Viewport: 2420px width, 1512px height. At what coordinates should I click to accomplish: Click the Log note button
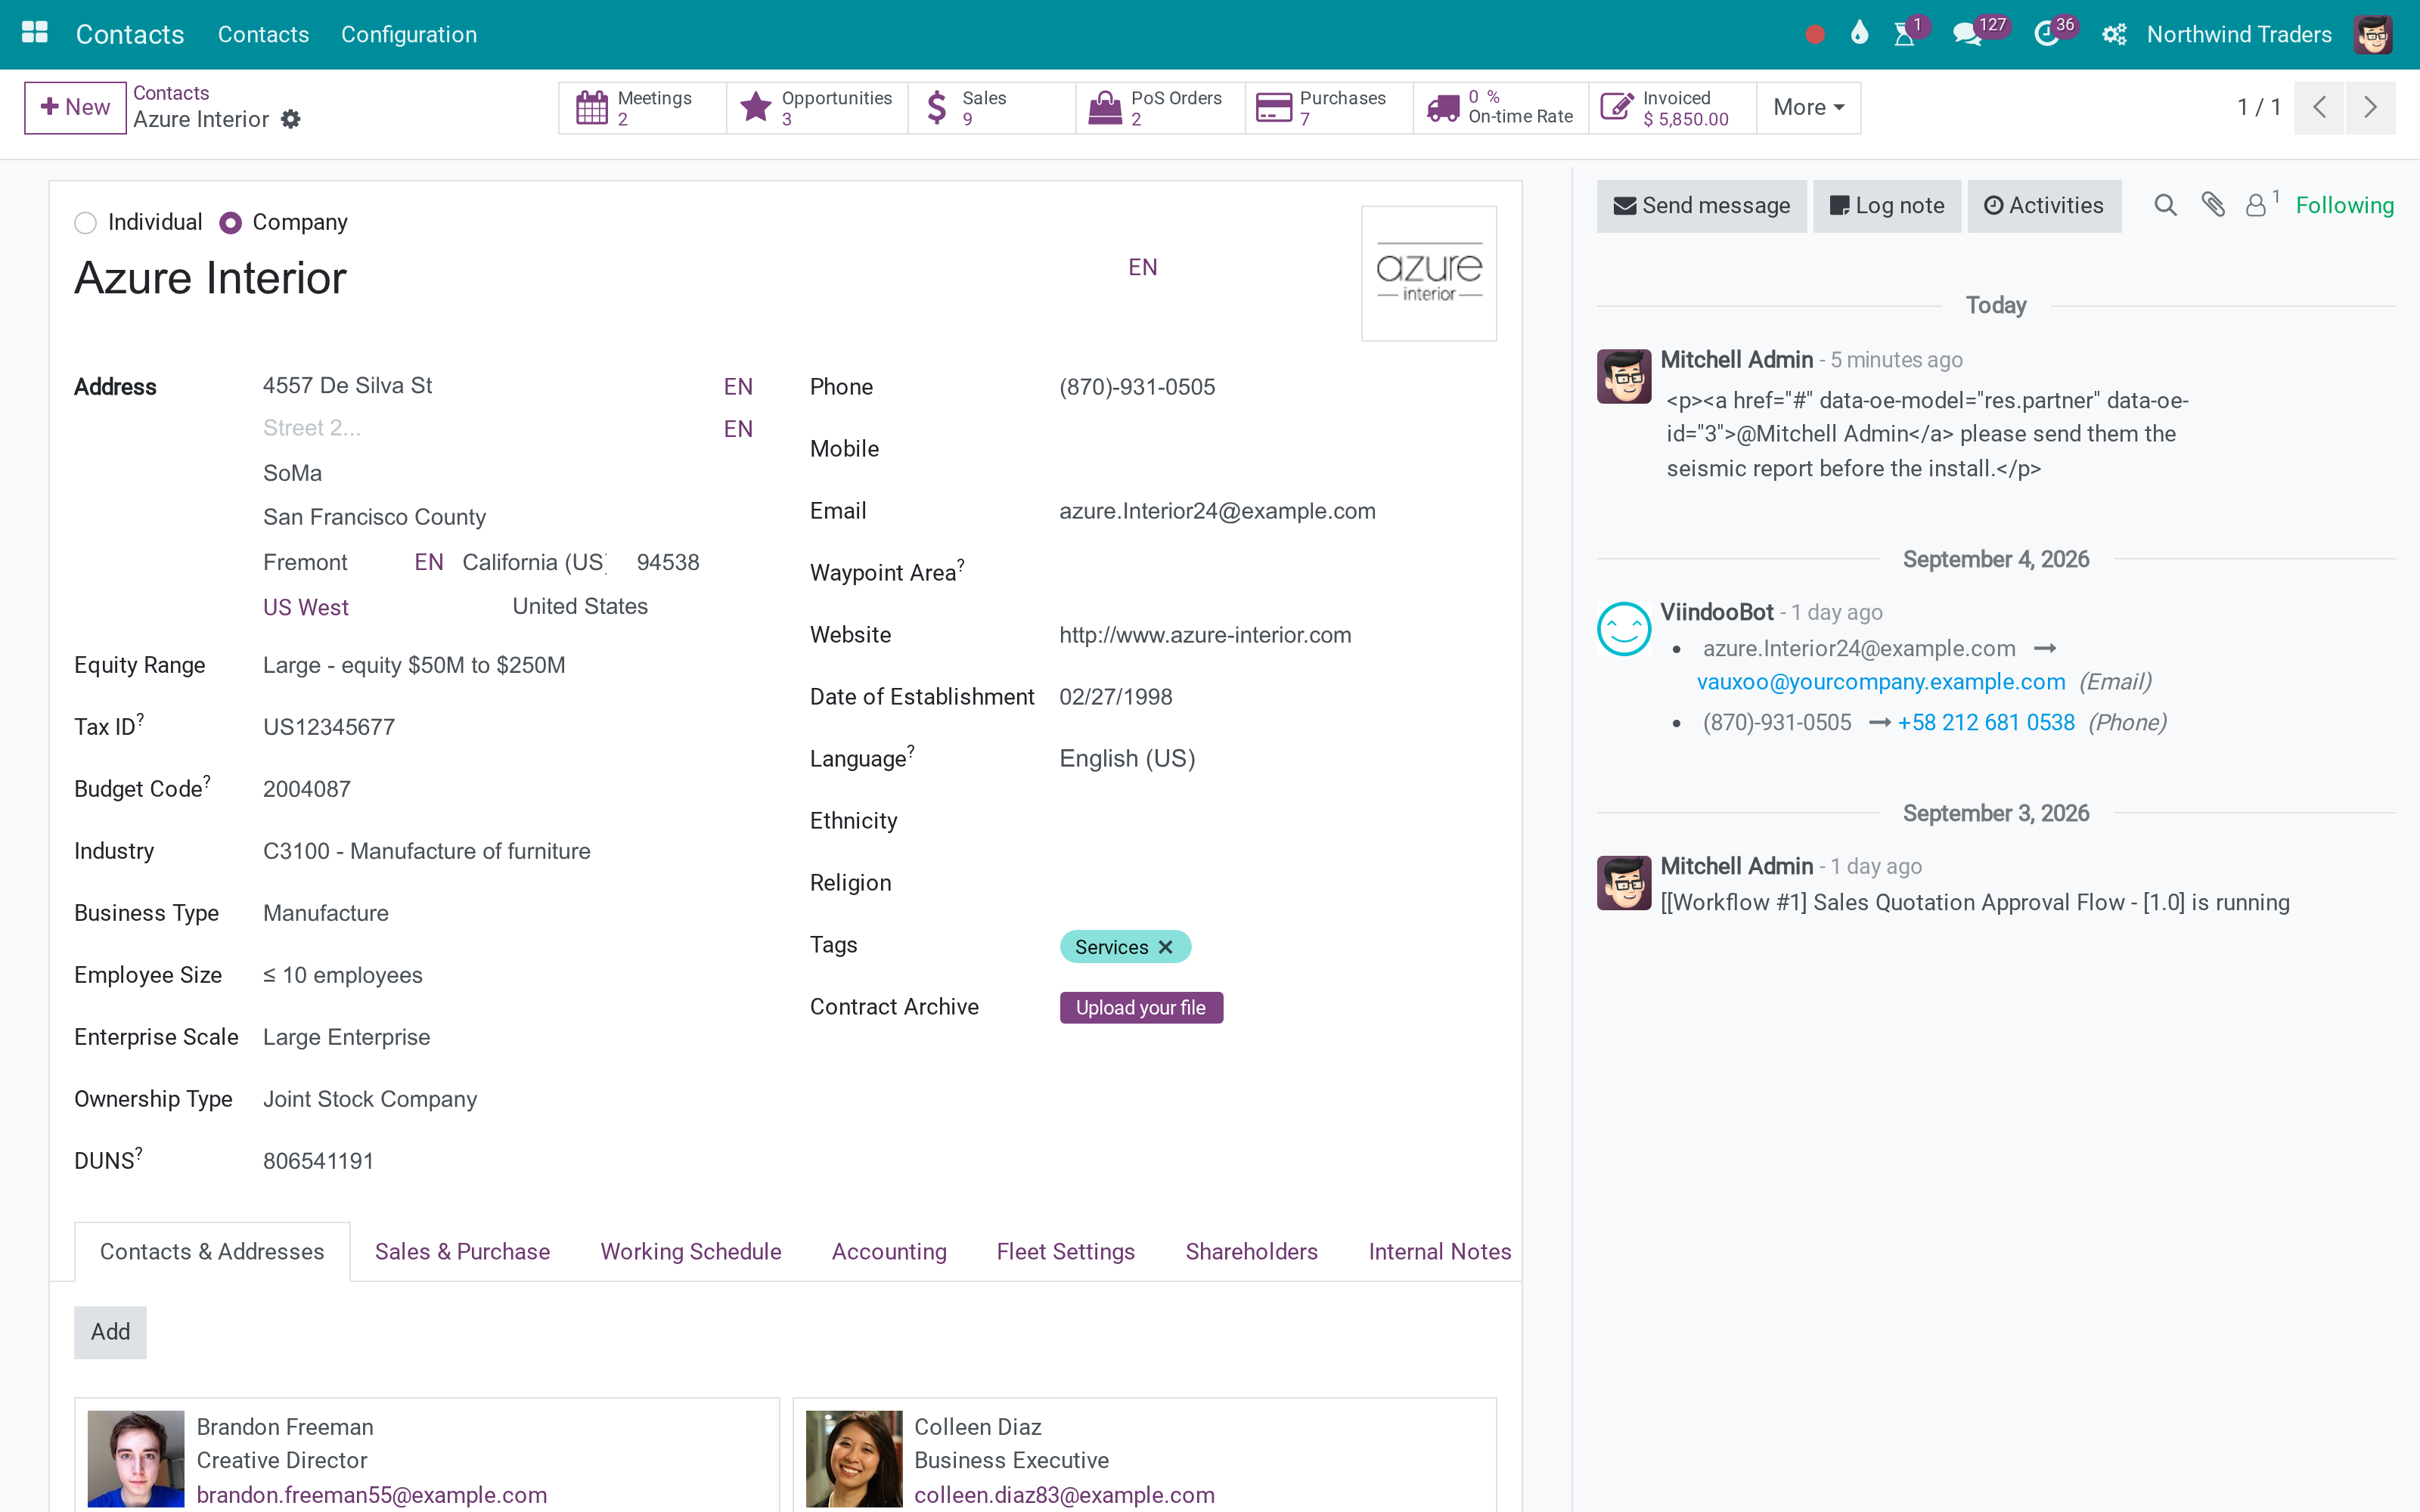pos(1887,206)
